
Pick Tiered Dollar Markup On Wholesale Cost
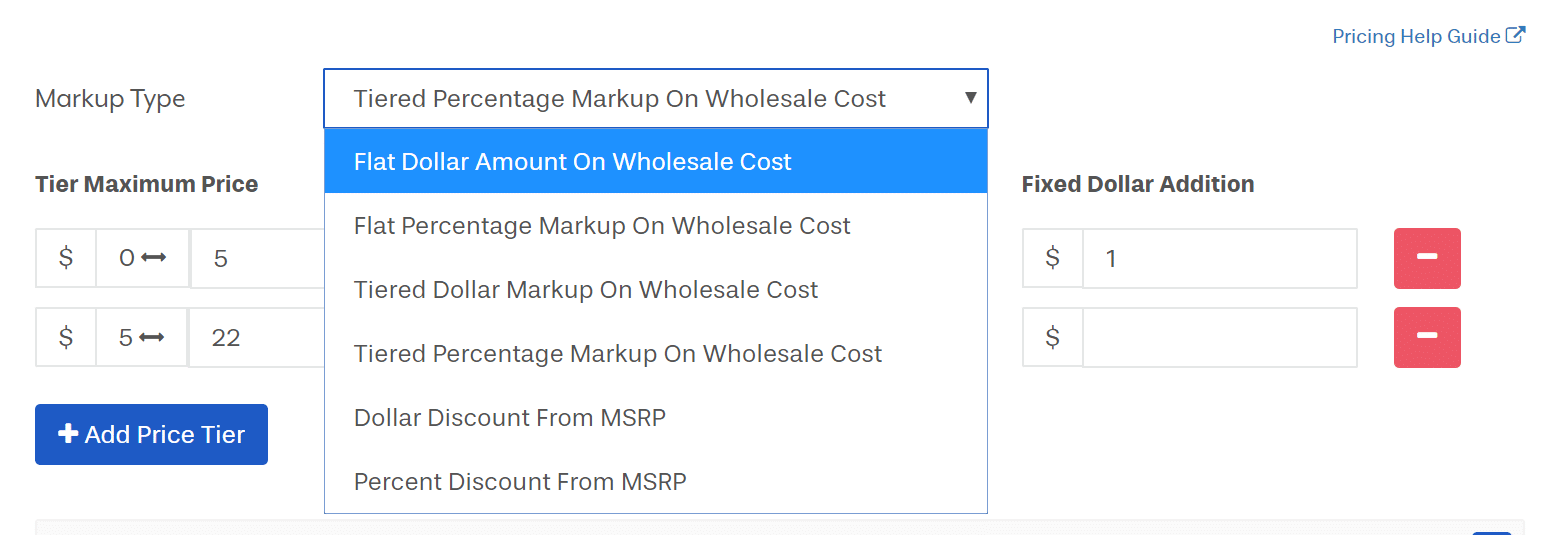[x=586, y=290]
